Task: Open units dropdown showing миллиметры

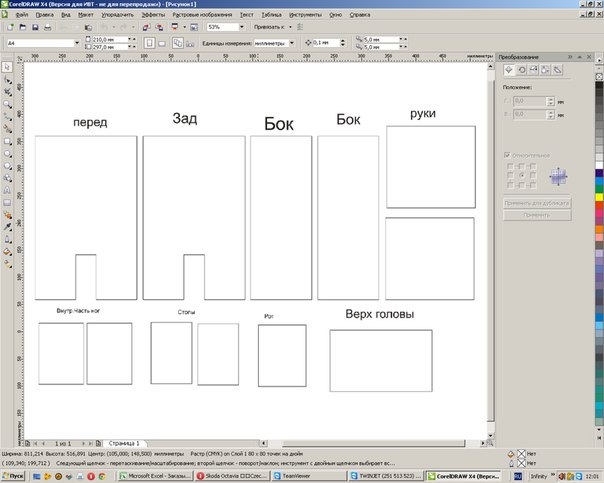Action: click(x=292, y=43)
